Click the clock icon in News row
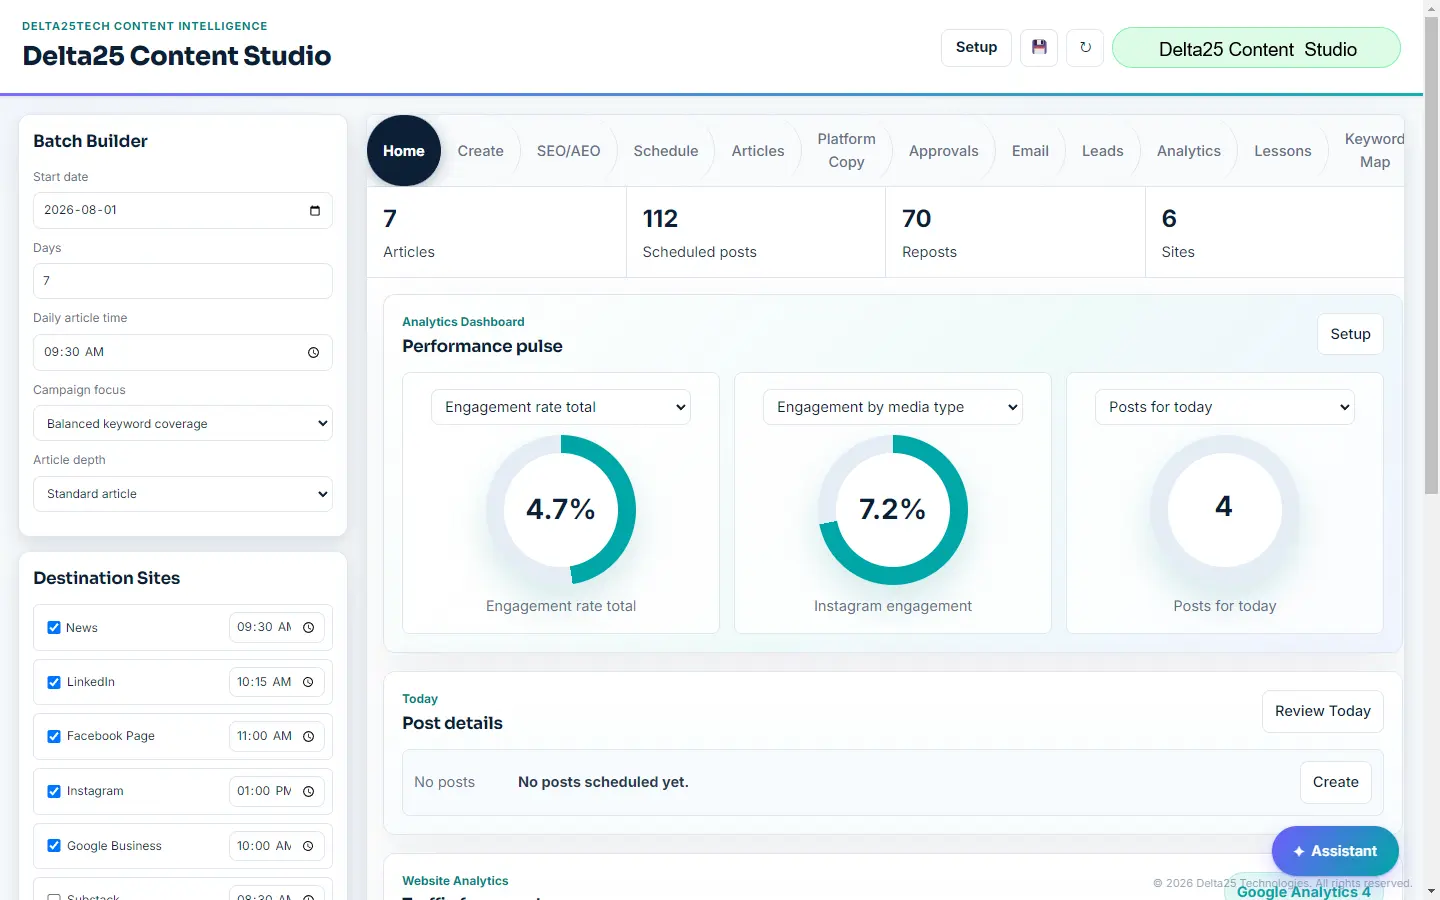1440x900 pixels. point(309,628)
